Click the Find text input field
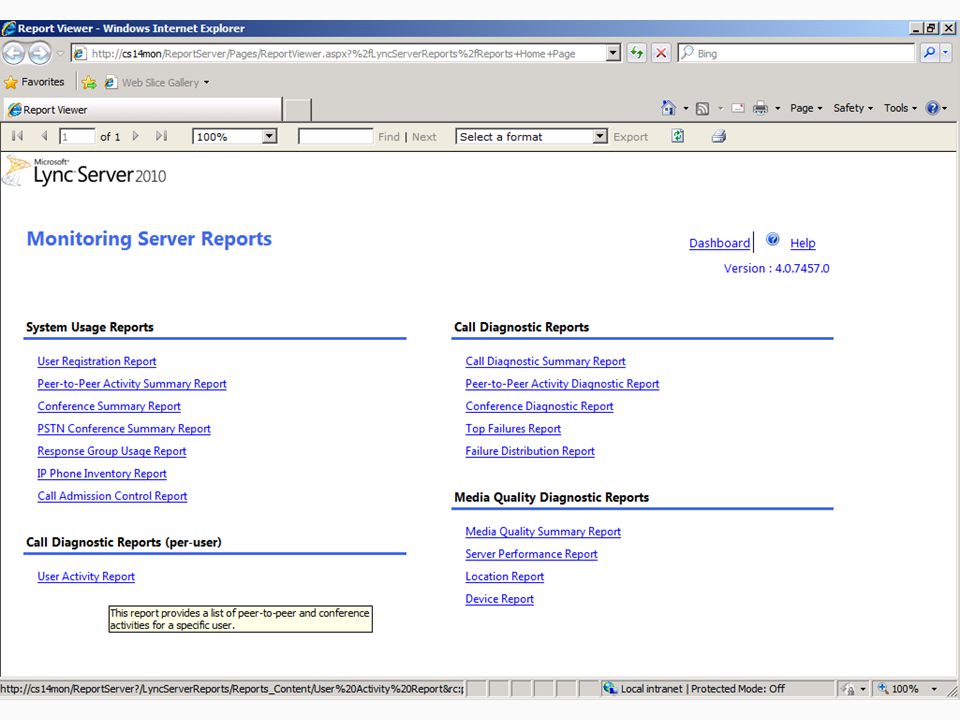Viewport: 960px width, 720px height. point(336,136)
